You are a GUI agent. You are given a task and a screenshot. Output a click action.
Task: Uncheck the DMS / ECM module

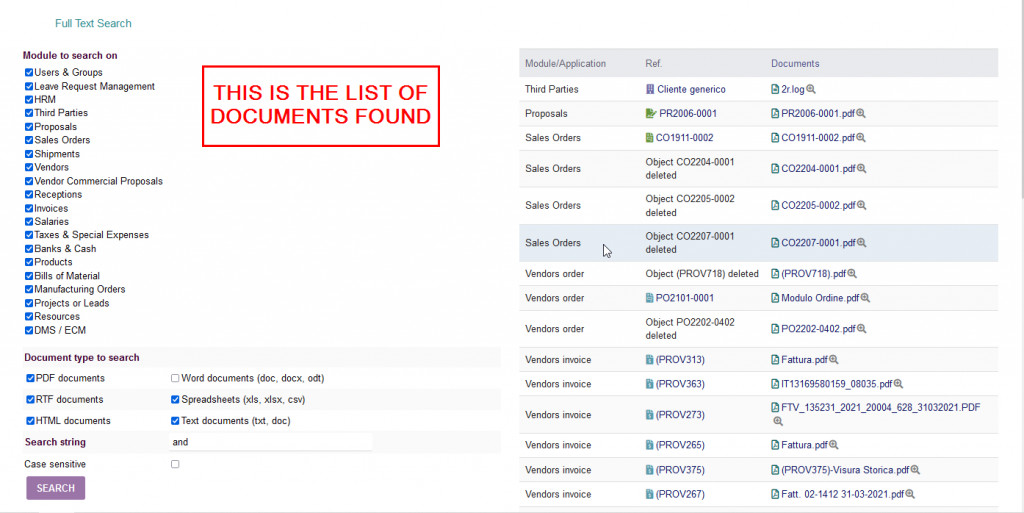(x=29, y=330)
